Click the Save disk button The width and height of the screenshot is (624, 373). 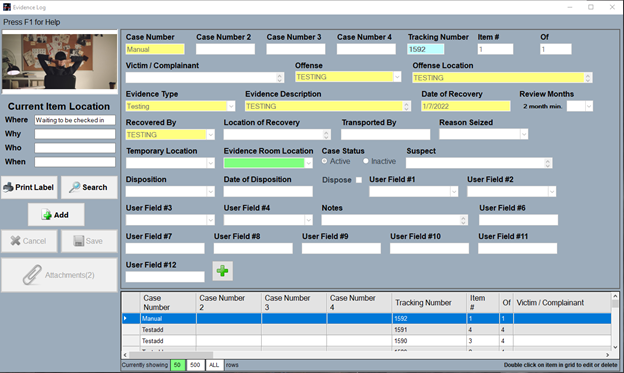coord(89,241)
